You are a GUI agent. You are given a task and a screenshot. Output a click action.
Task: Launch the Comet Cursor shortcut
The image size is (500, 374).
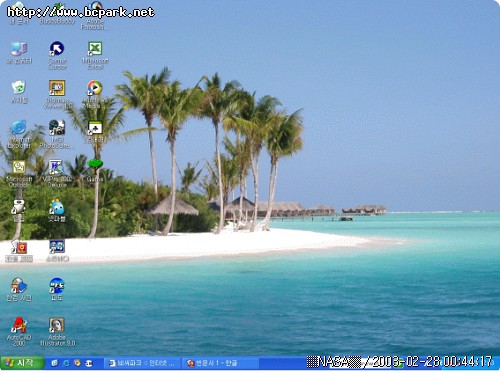(x=57, y=55)
